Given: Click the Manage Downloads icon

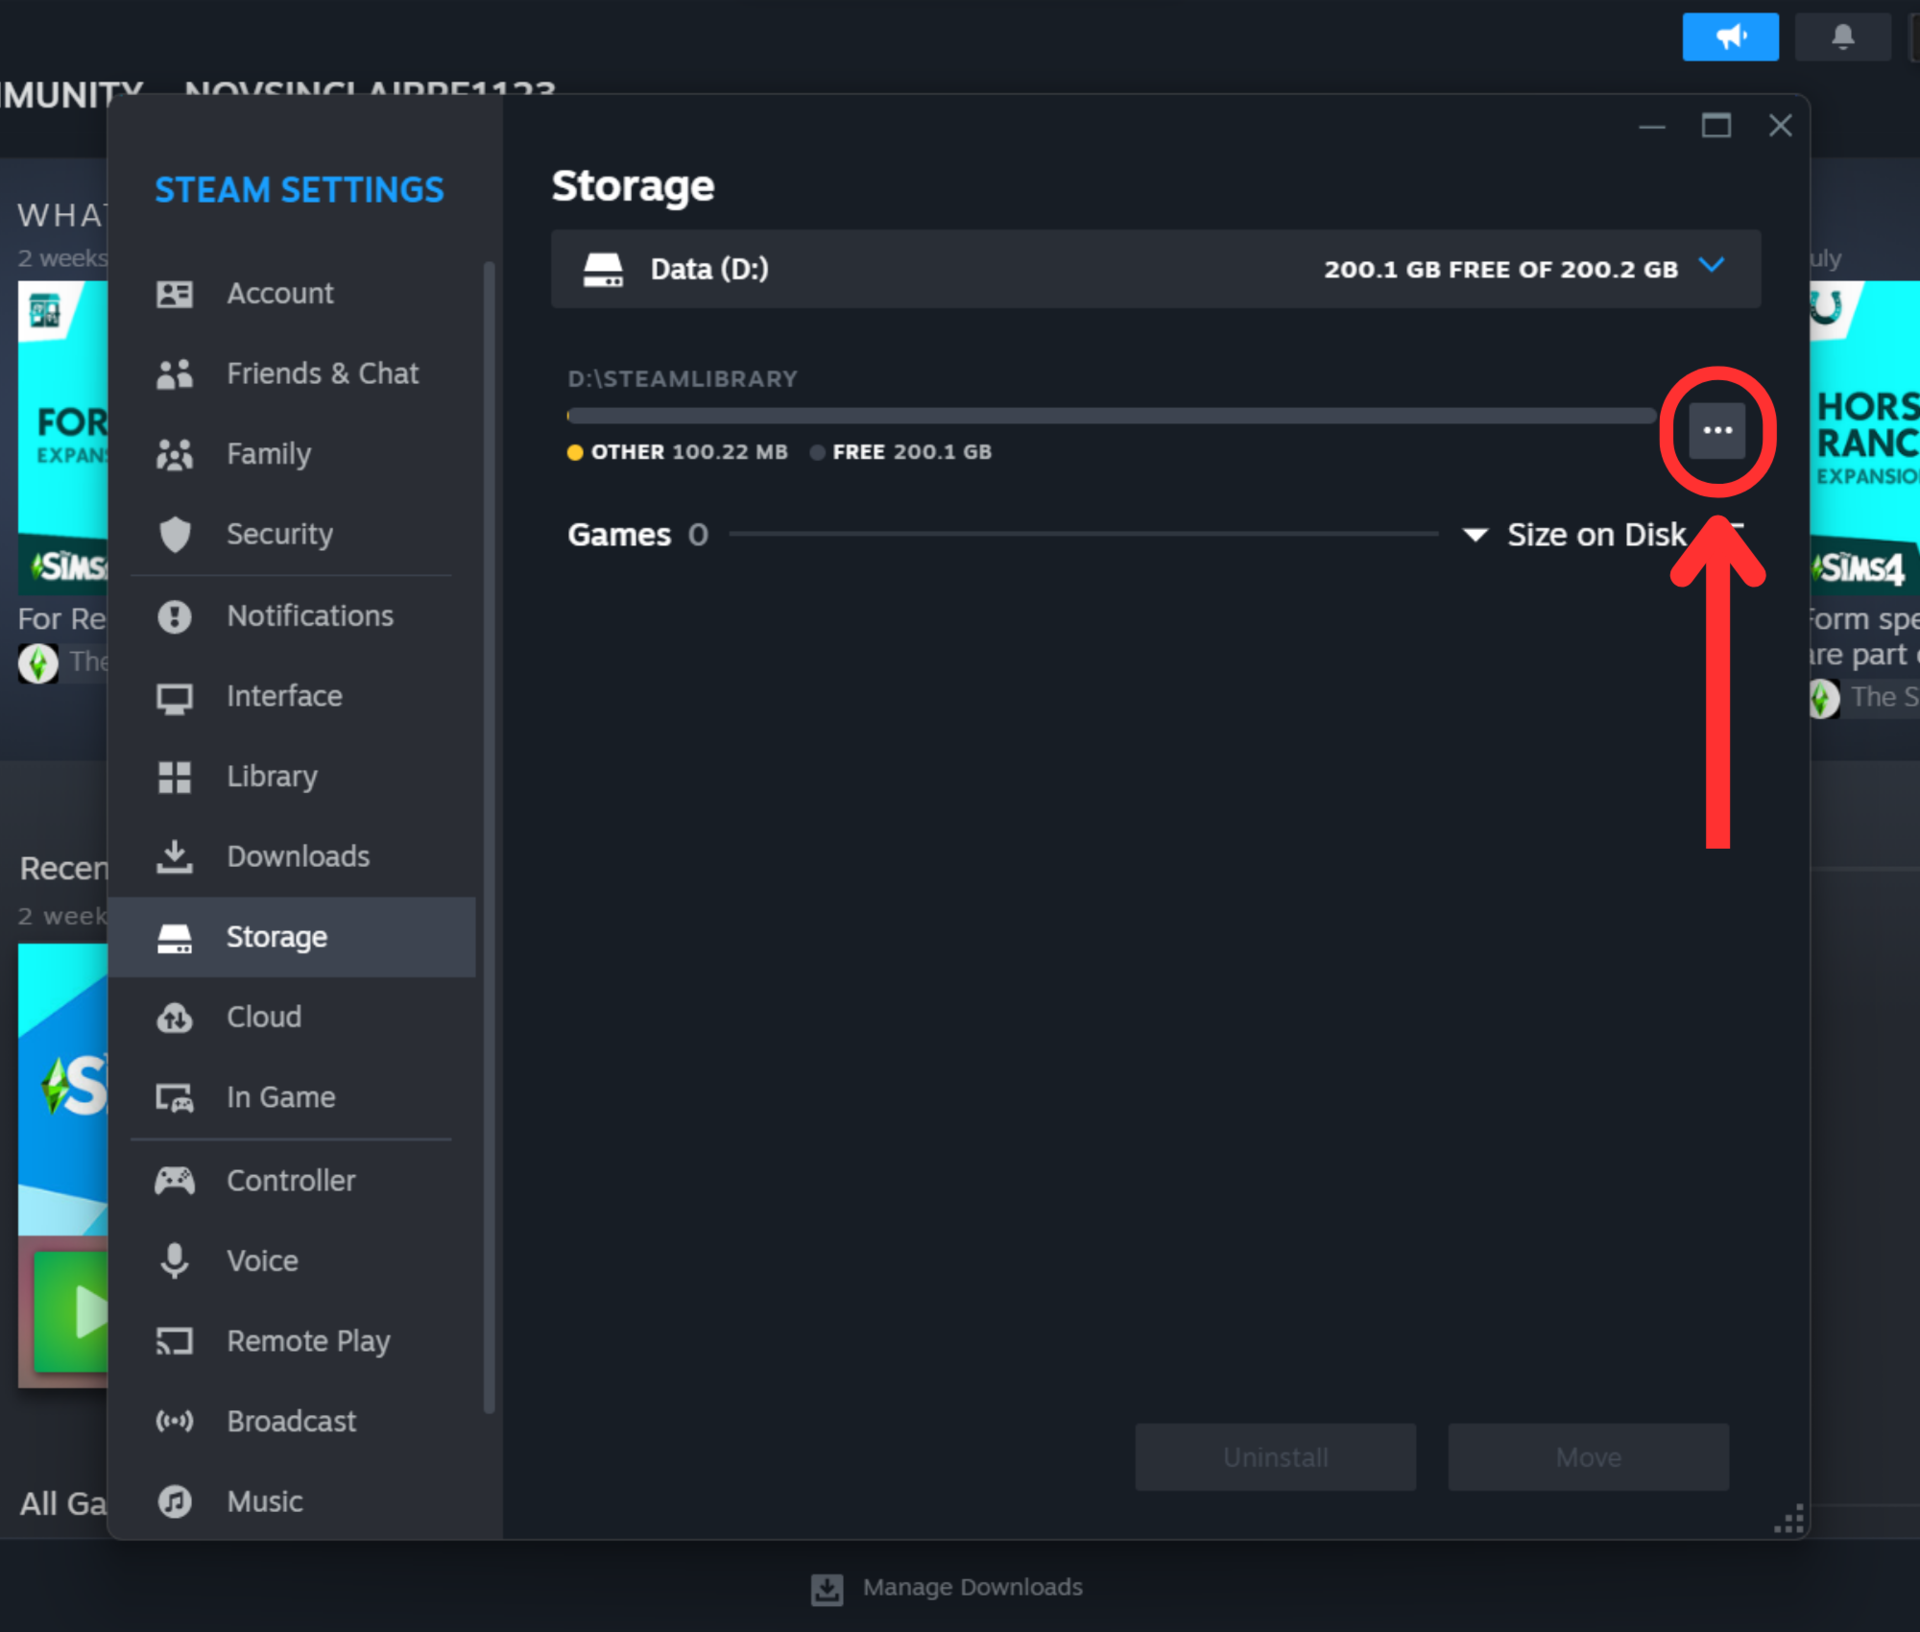Looking at the screenshot, I should [826, 1588].
